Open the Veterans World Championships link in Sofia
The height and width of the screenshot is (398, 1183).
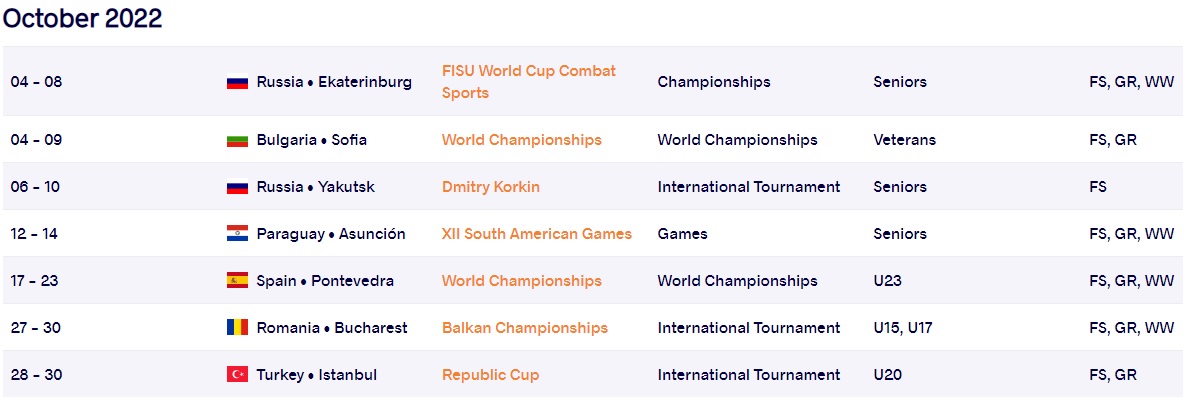pos(521,140)
